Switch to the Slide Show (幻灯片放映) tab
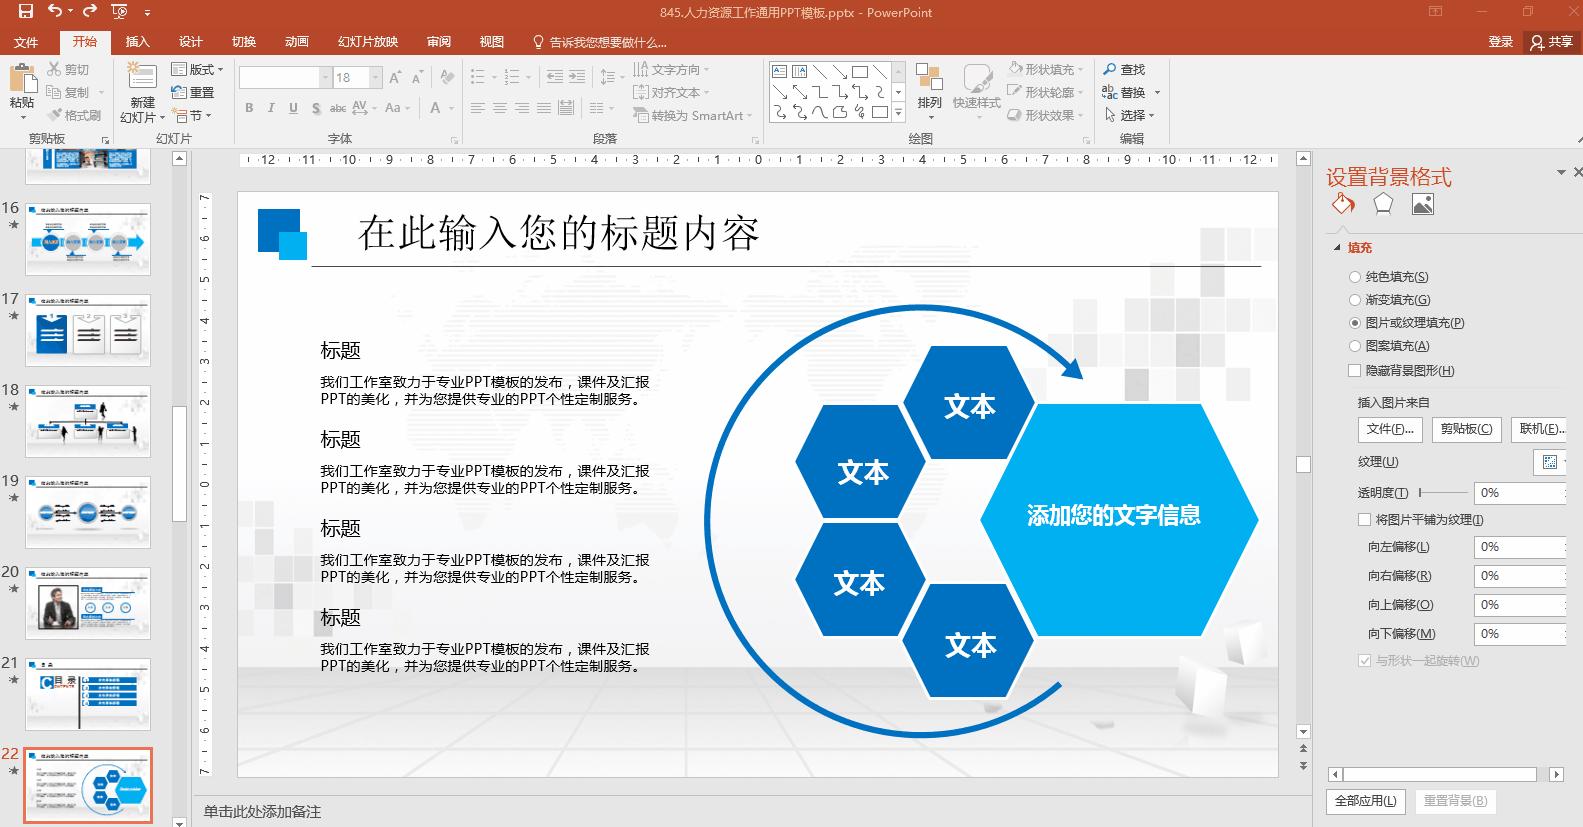Screen dimensions: 1583x827 368,42
